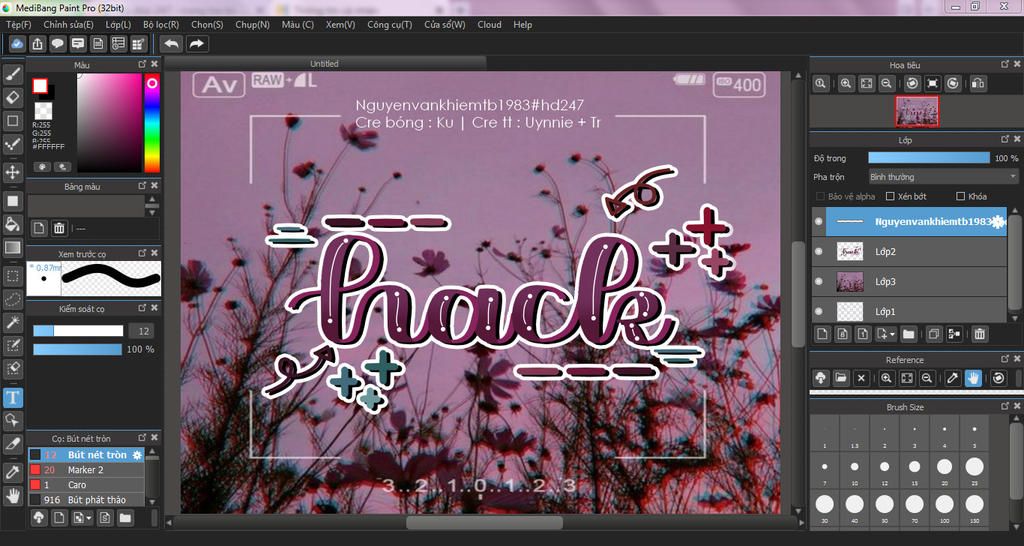Delete layer with the Layer panel trash icon
This screenshot has width=1024, height=546.
(980, 334)
